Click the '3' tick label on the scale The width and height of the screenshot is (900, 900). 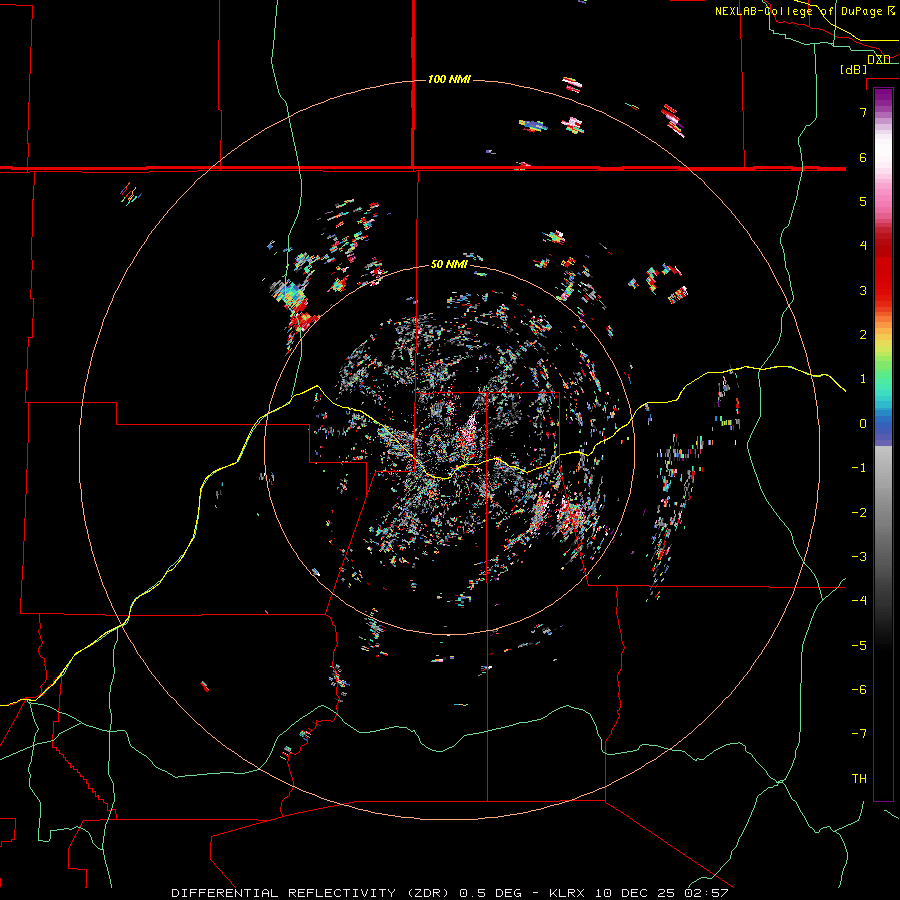click(x=863, y=290)
